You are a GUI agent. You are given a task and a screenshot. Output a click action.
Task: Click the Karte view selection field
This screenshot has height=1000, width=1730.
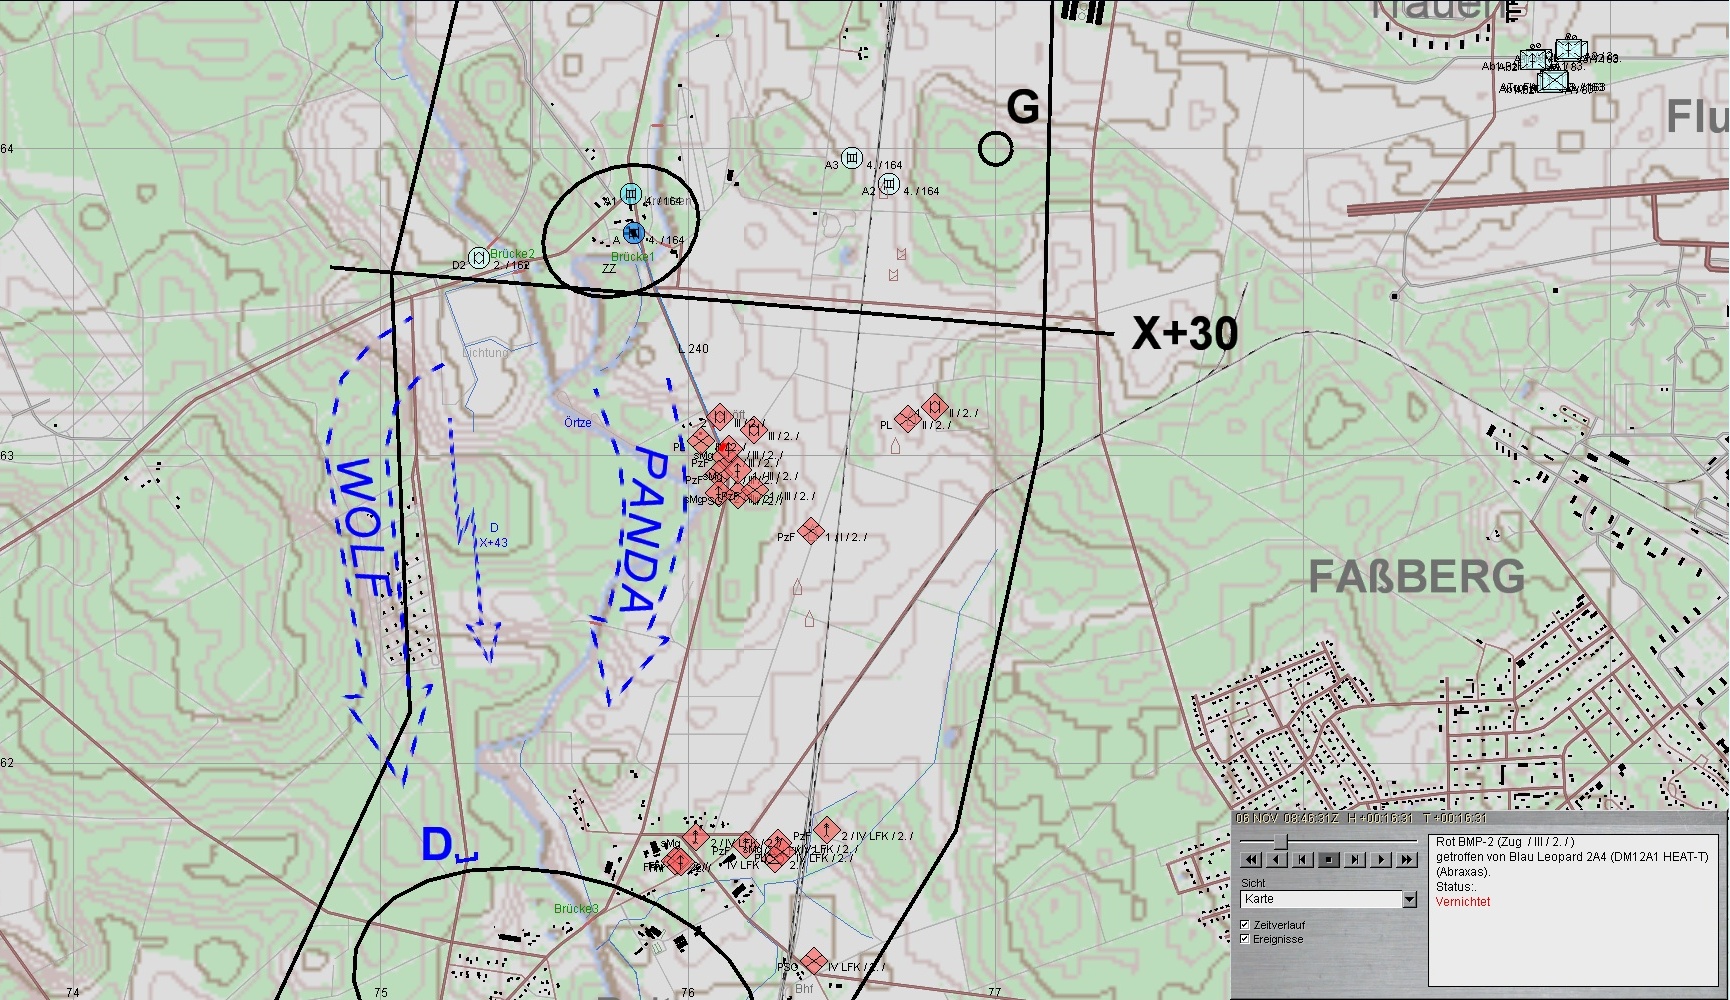click(x=1320, y=900)
